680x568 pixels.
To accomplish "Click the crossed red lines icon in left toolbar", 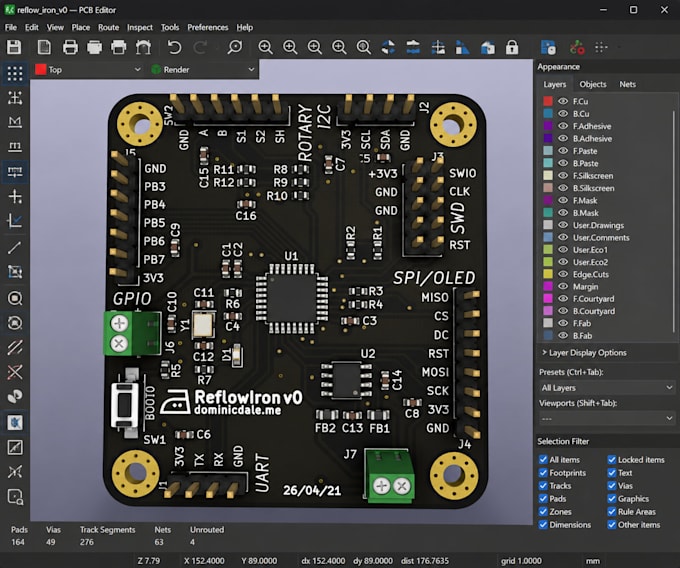I will pyautogui.click(x=15, y=372).
